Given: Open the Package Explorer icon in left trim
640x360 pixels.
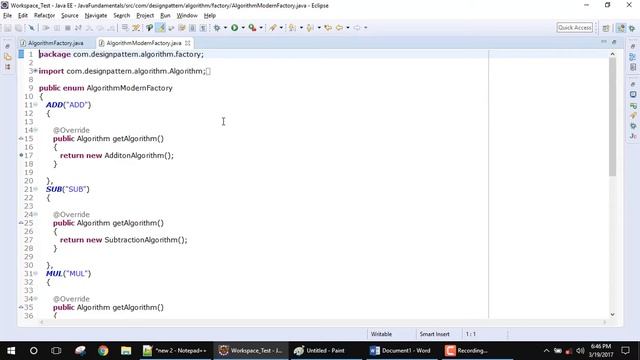Looking at the screenshot, I should click(x=8, y=57).
